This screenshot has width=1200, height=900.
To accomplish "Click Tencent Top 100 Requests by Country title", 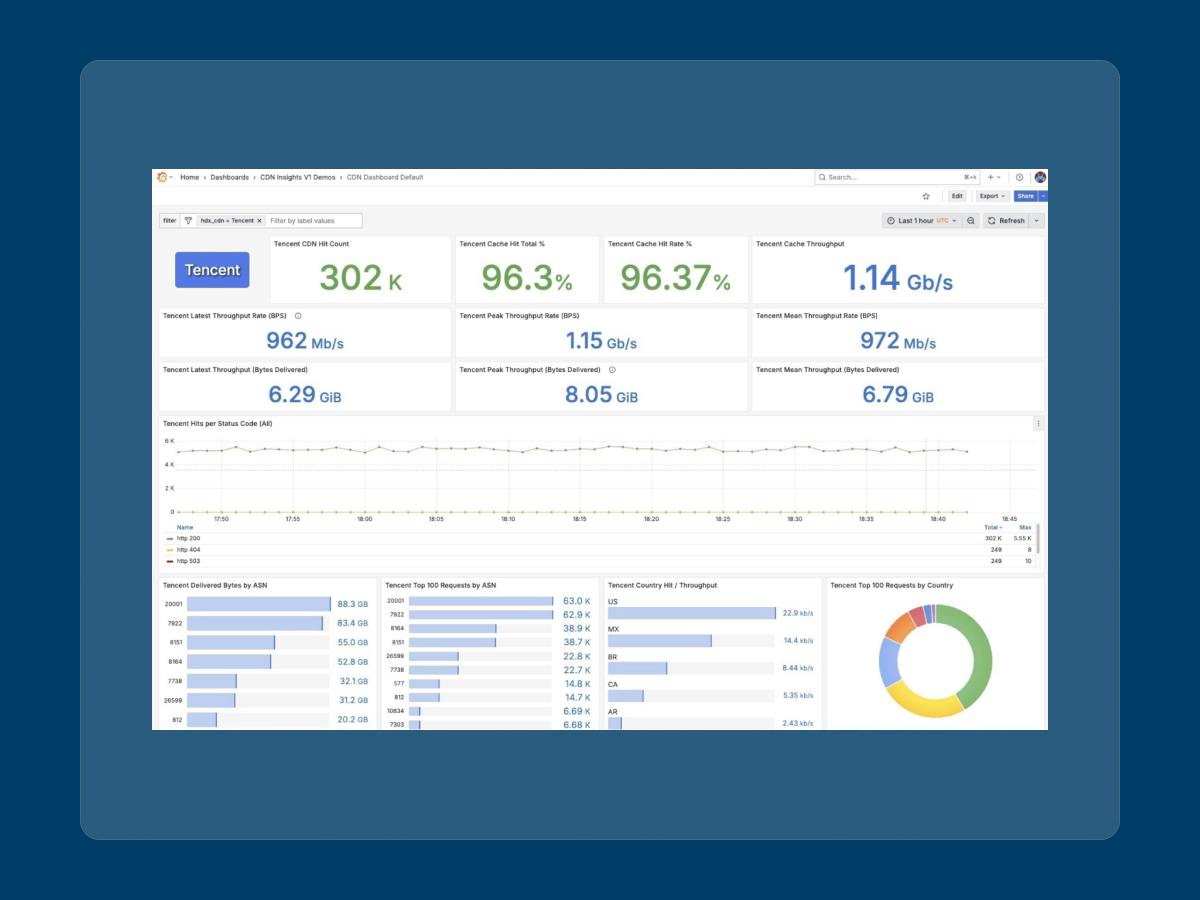I will [892, 585].
